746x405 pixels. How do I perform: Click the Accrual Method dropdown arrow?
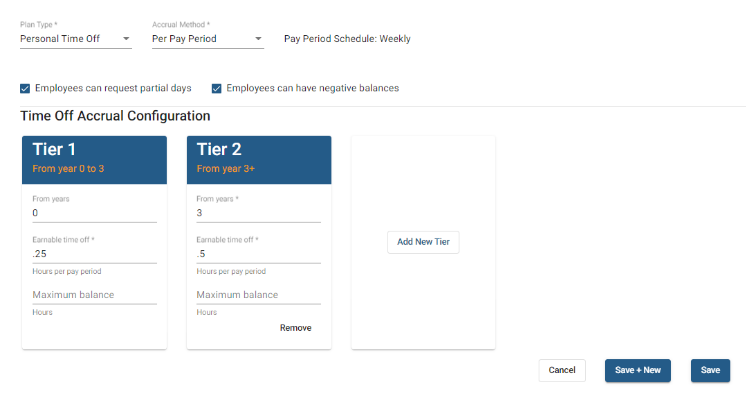pyautogui.click(x=258, y=39)
